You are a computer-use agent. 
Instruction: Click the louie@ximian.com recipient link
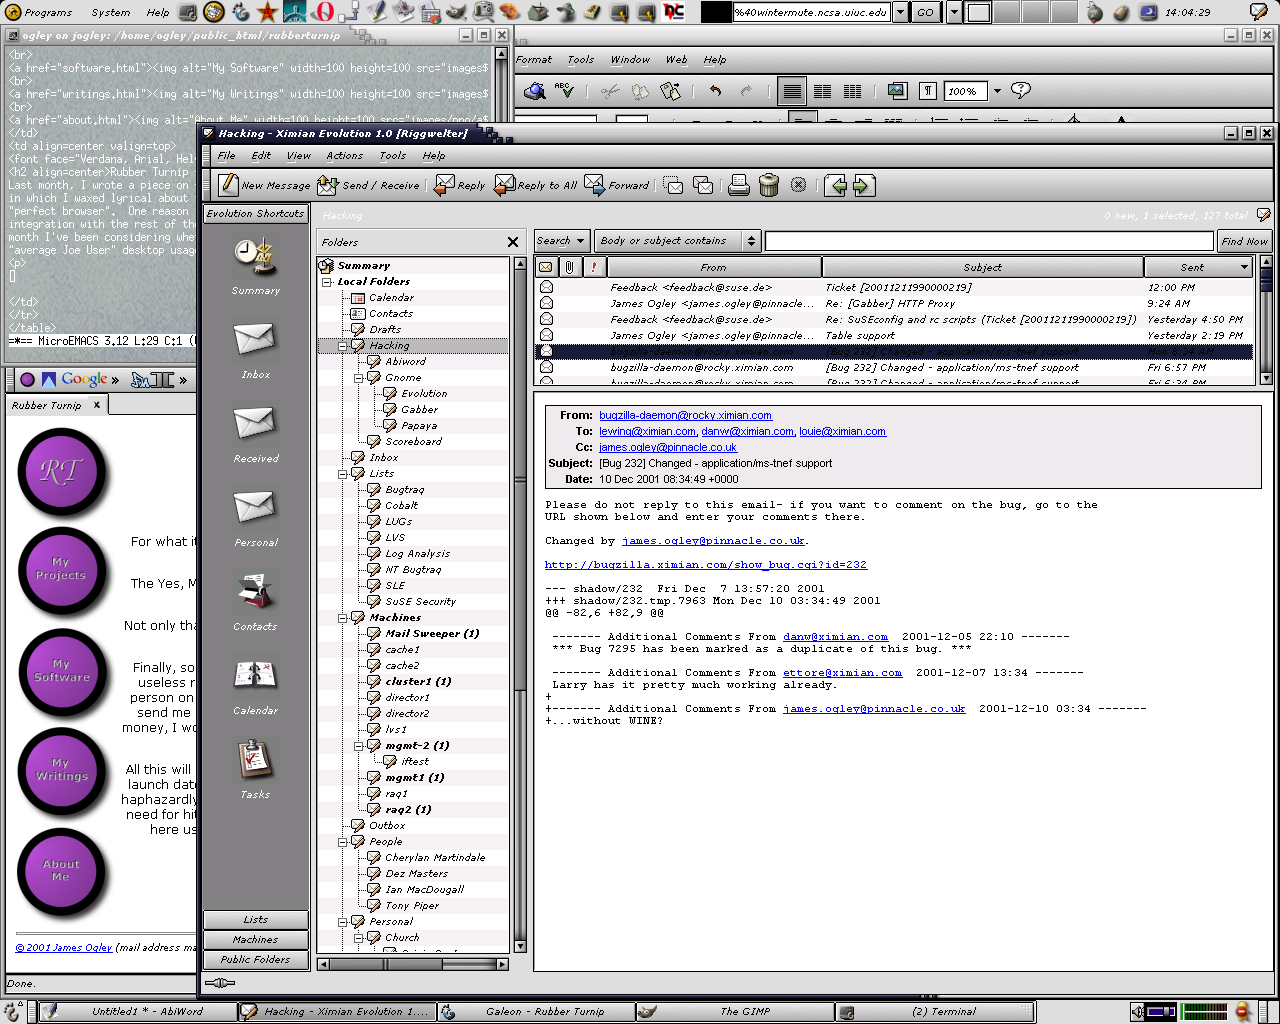[842, 432]
